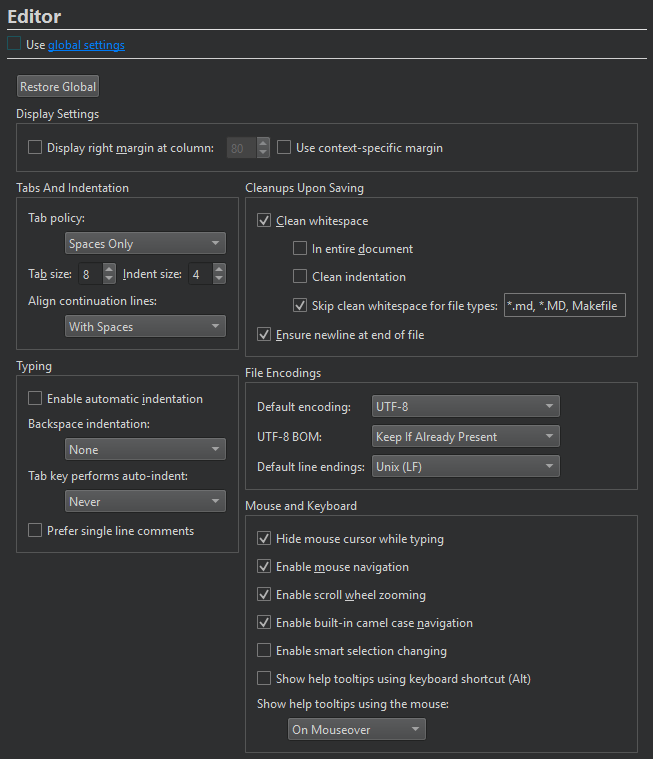Click the Restore Global button
The height and width of the screenshot is (759, 653).
[58, 87]
